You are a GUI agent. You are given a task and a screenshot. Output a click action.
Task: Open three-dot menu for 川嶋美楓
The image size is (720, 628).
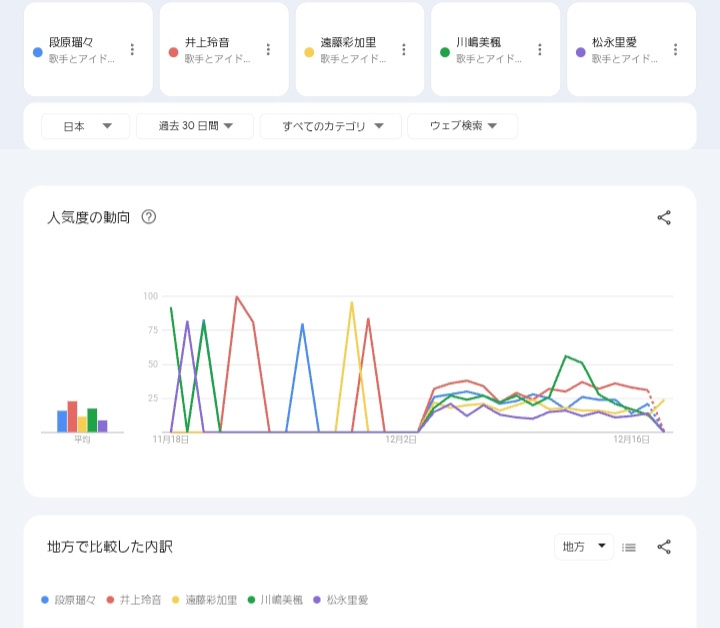(540, 50)
